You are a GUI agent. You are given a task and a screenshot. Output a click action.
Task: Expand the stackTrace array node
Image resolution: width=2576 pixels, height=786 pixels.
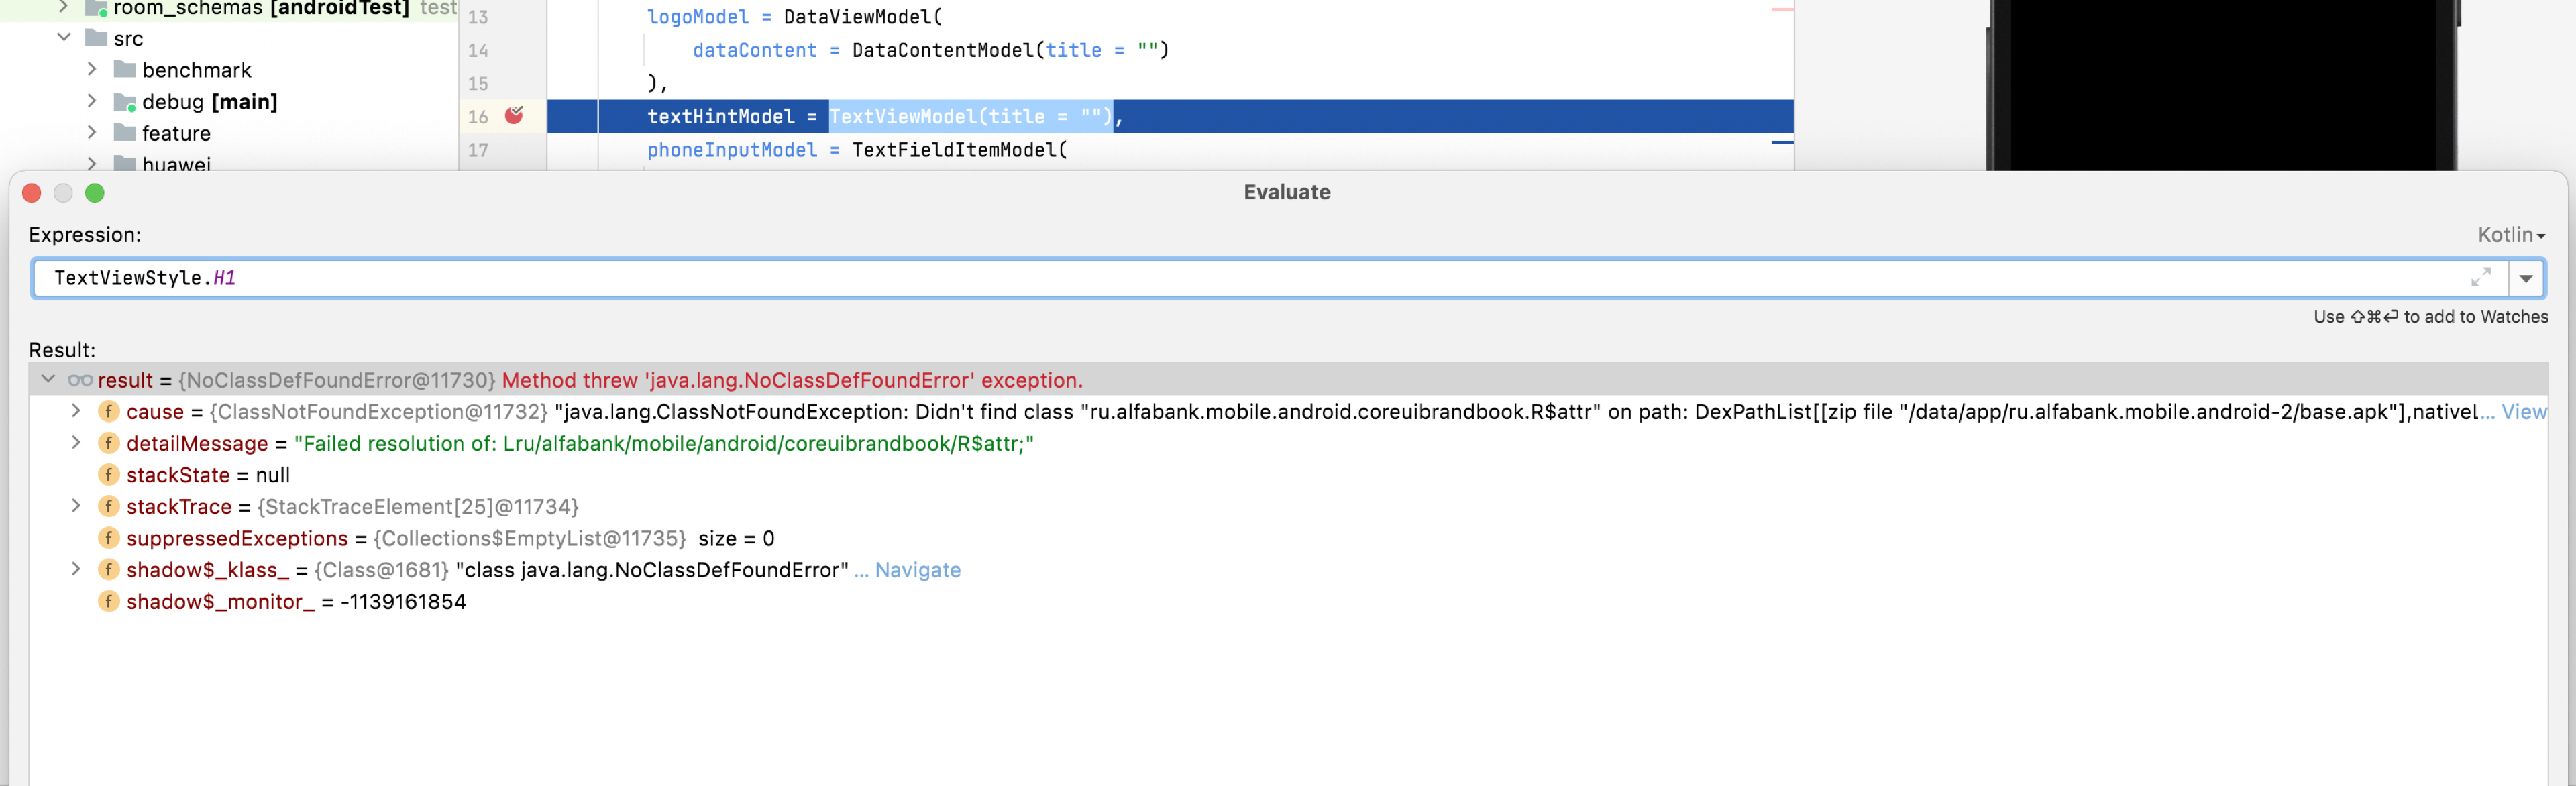[76, 506]
